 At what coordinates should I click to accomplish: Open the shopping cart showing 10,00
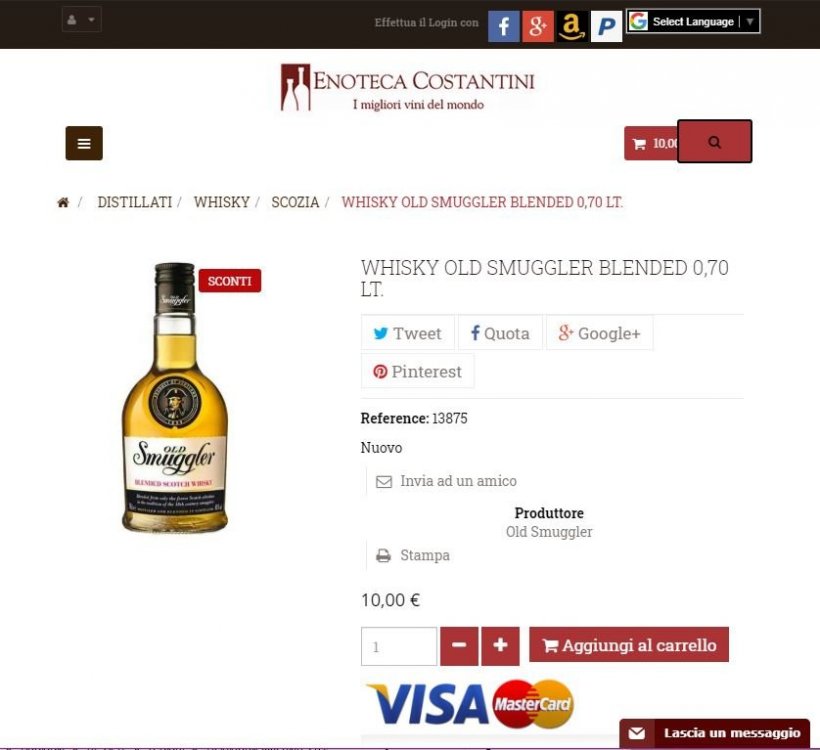pos(651,143)
